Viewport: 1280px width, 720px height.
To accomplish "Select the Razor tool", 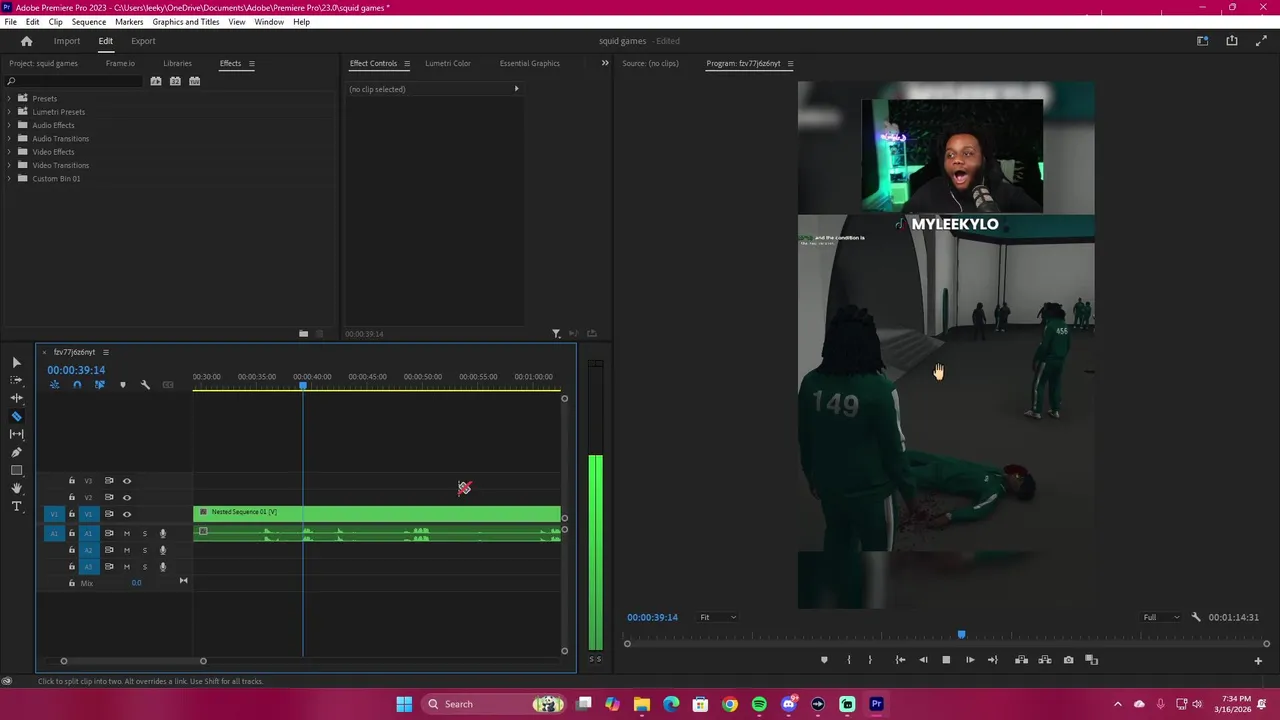I will (x=16, y=416).
